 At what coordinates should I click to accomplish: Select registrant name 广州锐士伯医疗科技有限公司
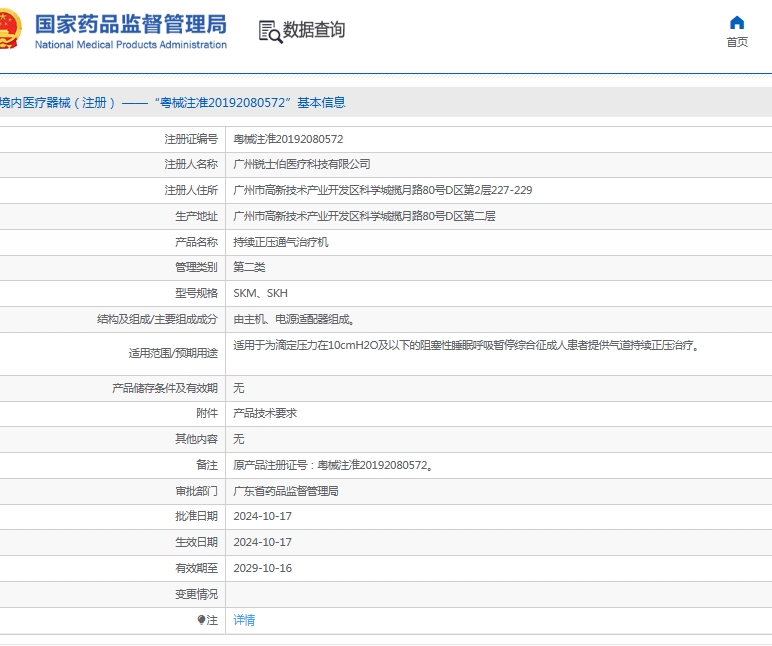pyautogui.click(x=302, y=164)
